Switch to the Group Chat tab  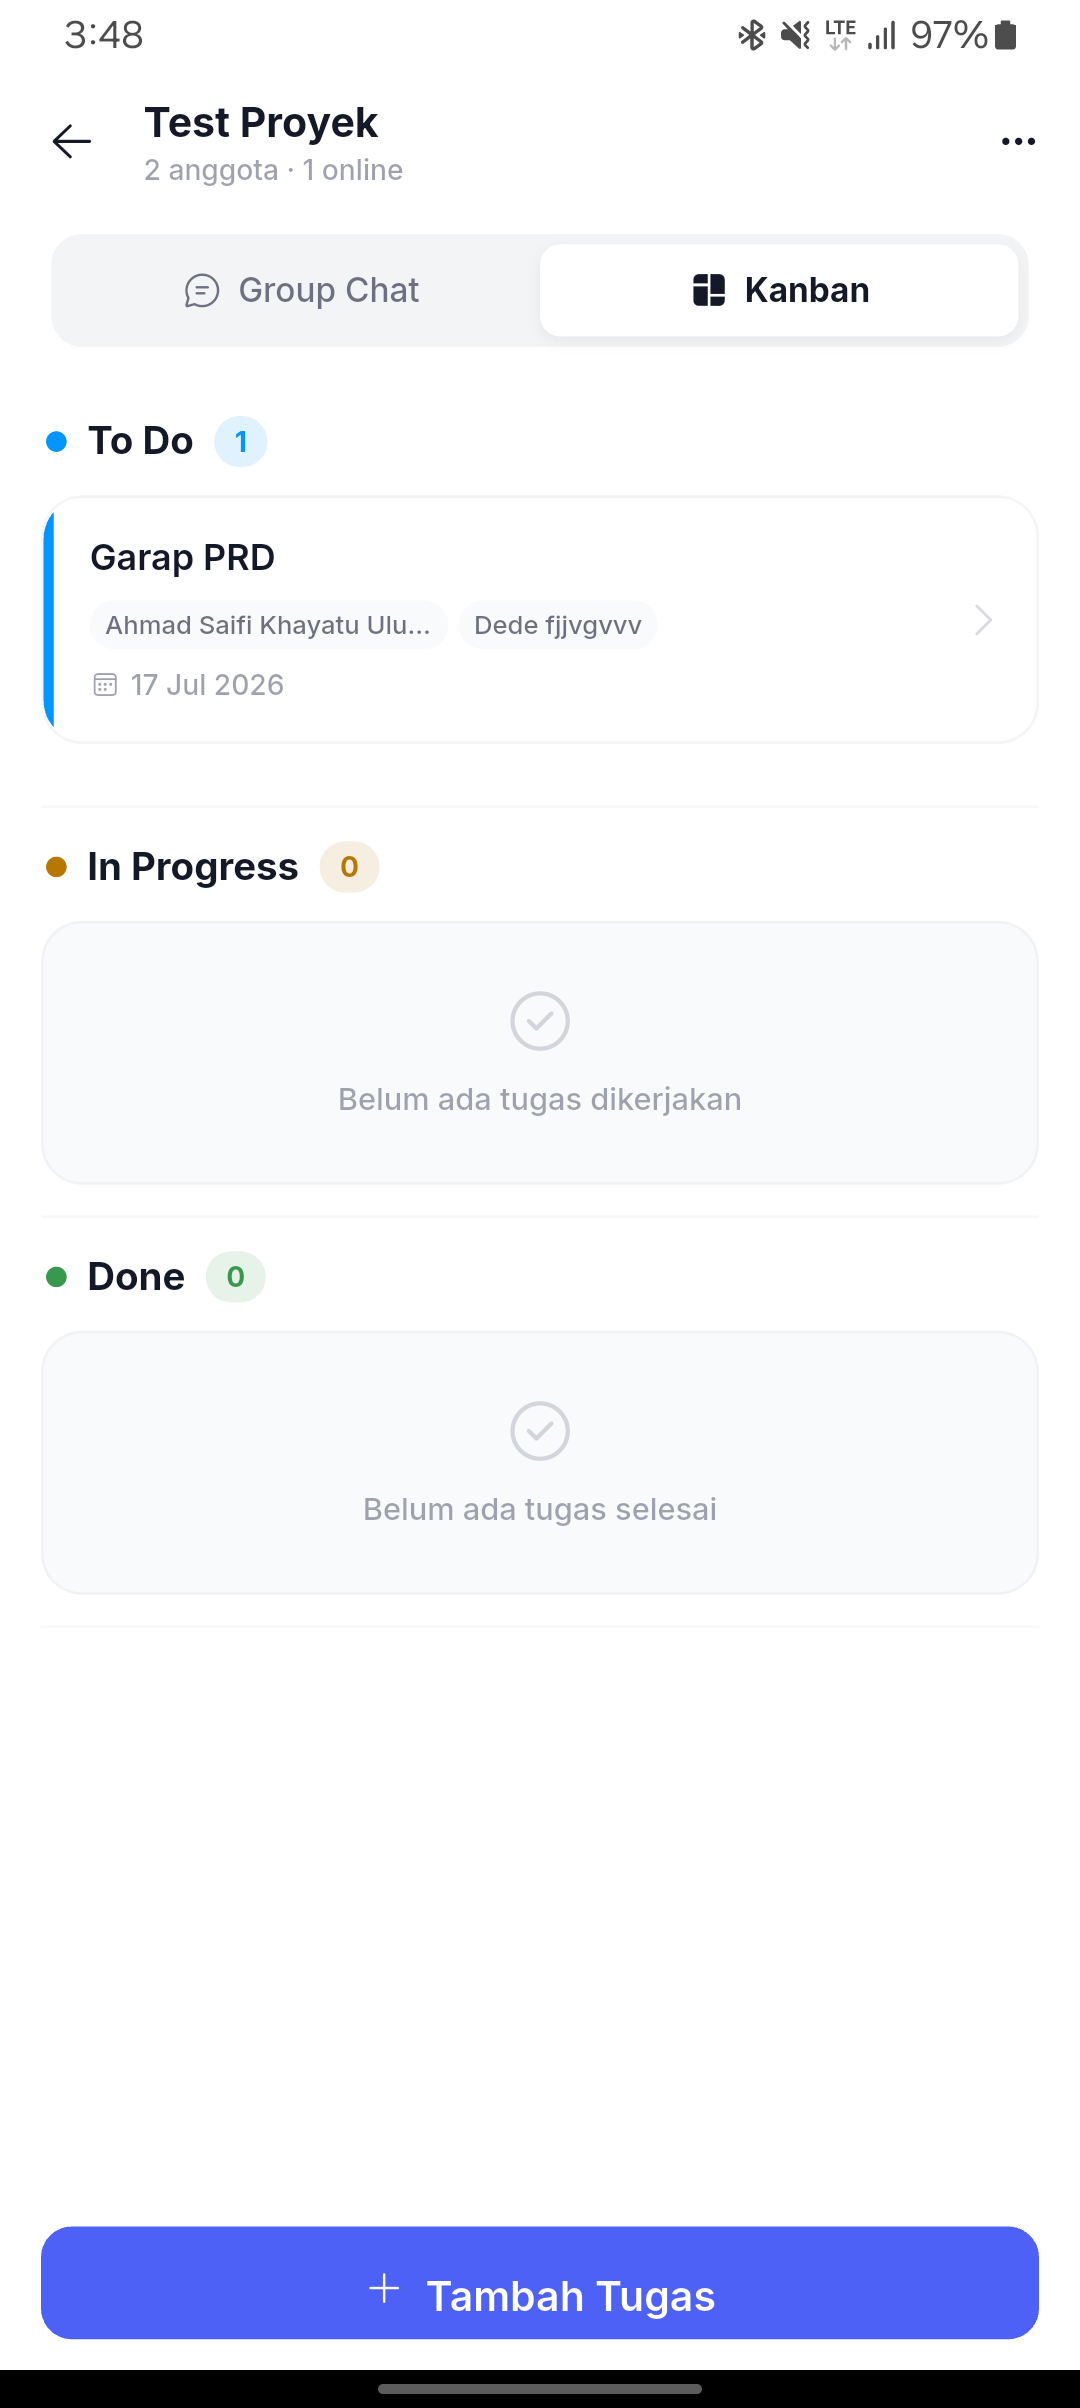[300, 291]
